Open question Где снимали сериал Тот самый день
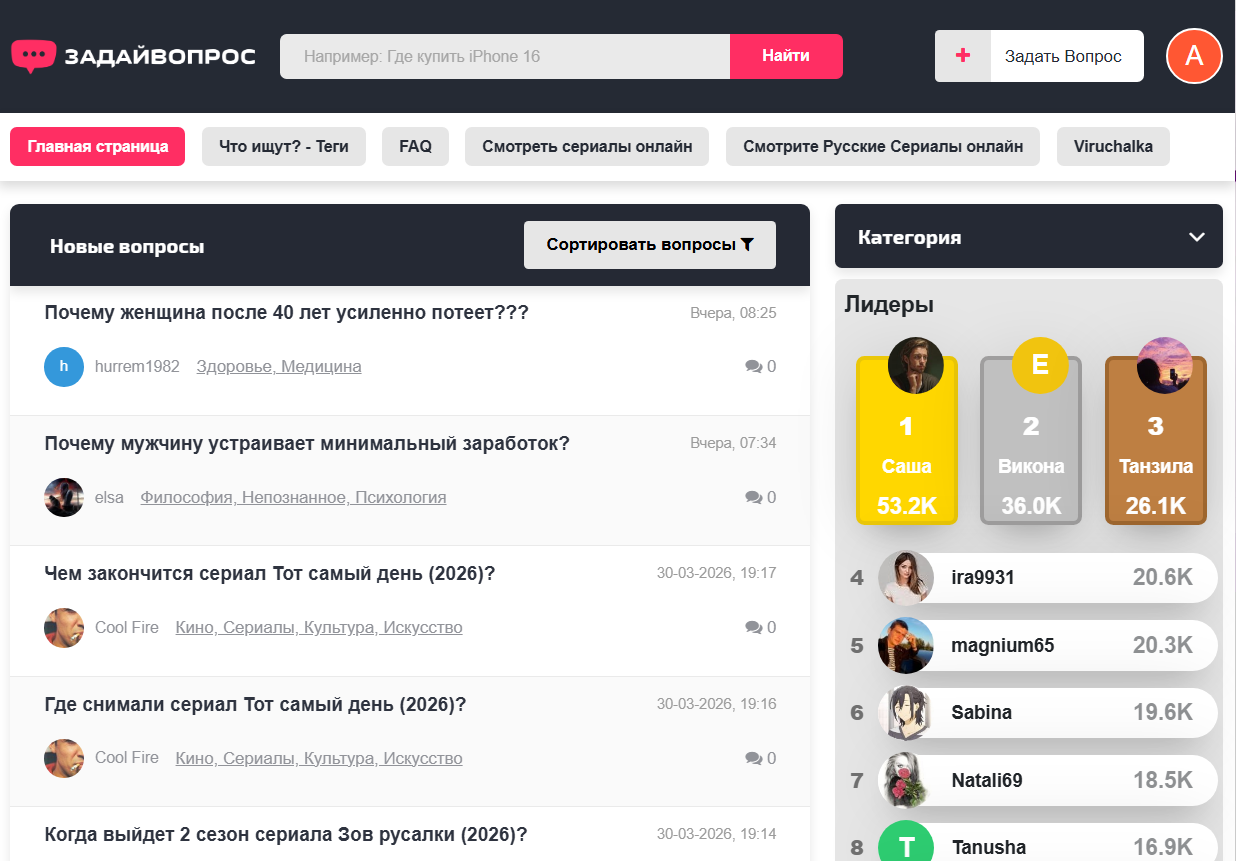 [x=256, y=704]
